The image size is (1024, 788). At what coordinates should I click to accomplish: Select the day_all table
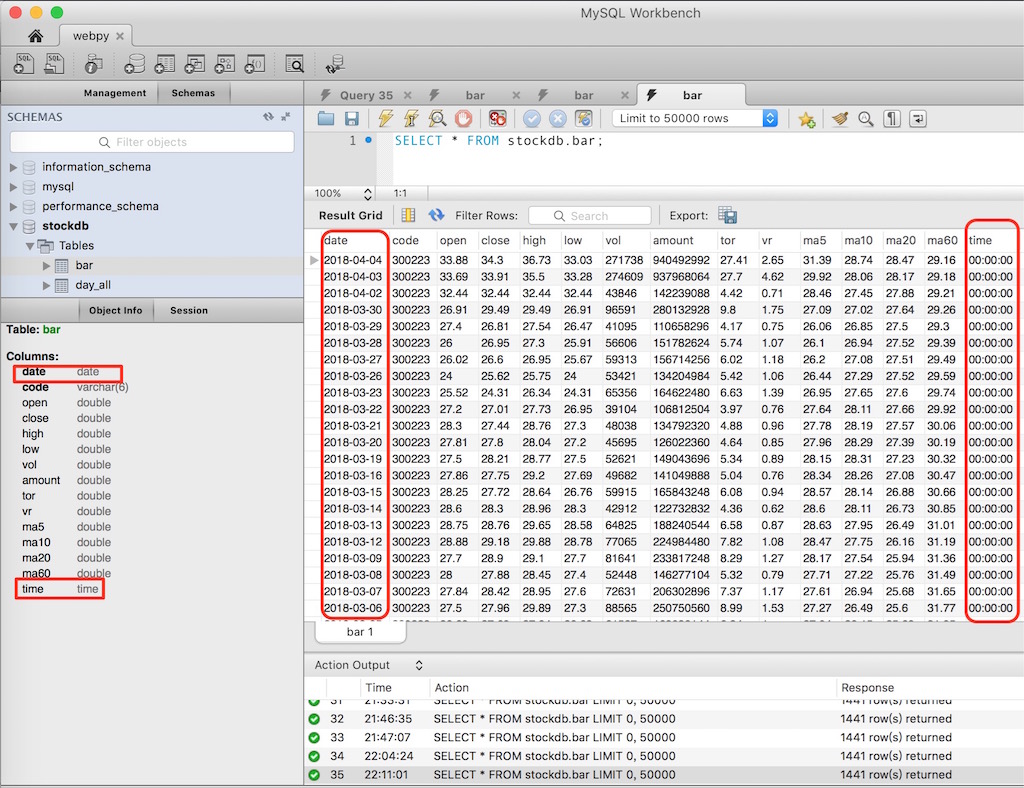tap(92, 285)
